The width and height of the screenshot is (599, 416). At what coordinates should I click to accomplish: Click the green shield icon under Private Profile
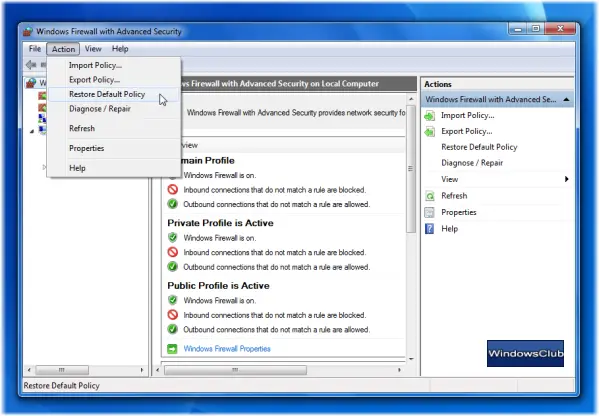[x=173, y=238]
